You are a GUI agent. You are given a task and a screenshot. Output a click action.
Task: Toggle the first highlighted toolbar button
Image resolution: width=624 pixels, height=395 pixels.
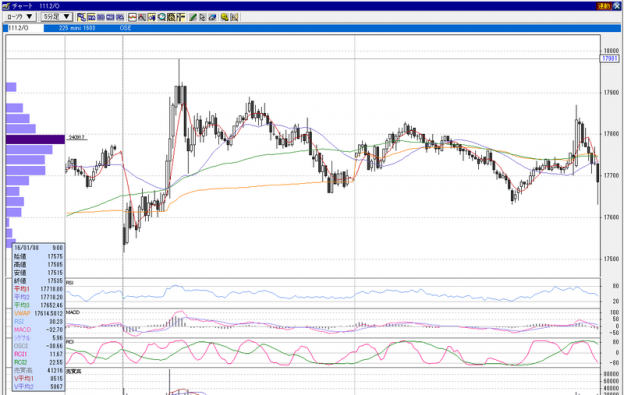(x=82, y=17)
